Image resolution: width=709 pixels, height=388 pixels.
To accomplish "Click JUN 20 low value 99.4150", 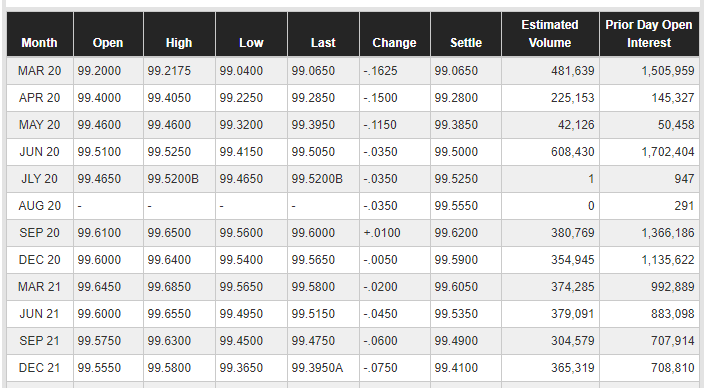I will [241, 152].
